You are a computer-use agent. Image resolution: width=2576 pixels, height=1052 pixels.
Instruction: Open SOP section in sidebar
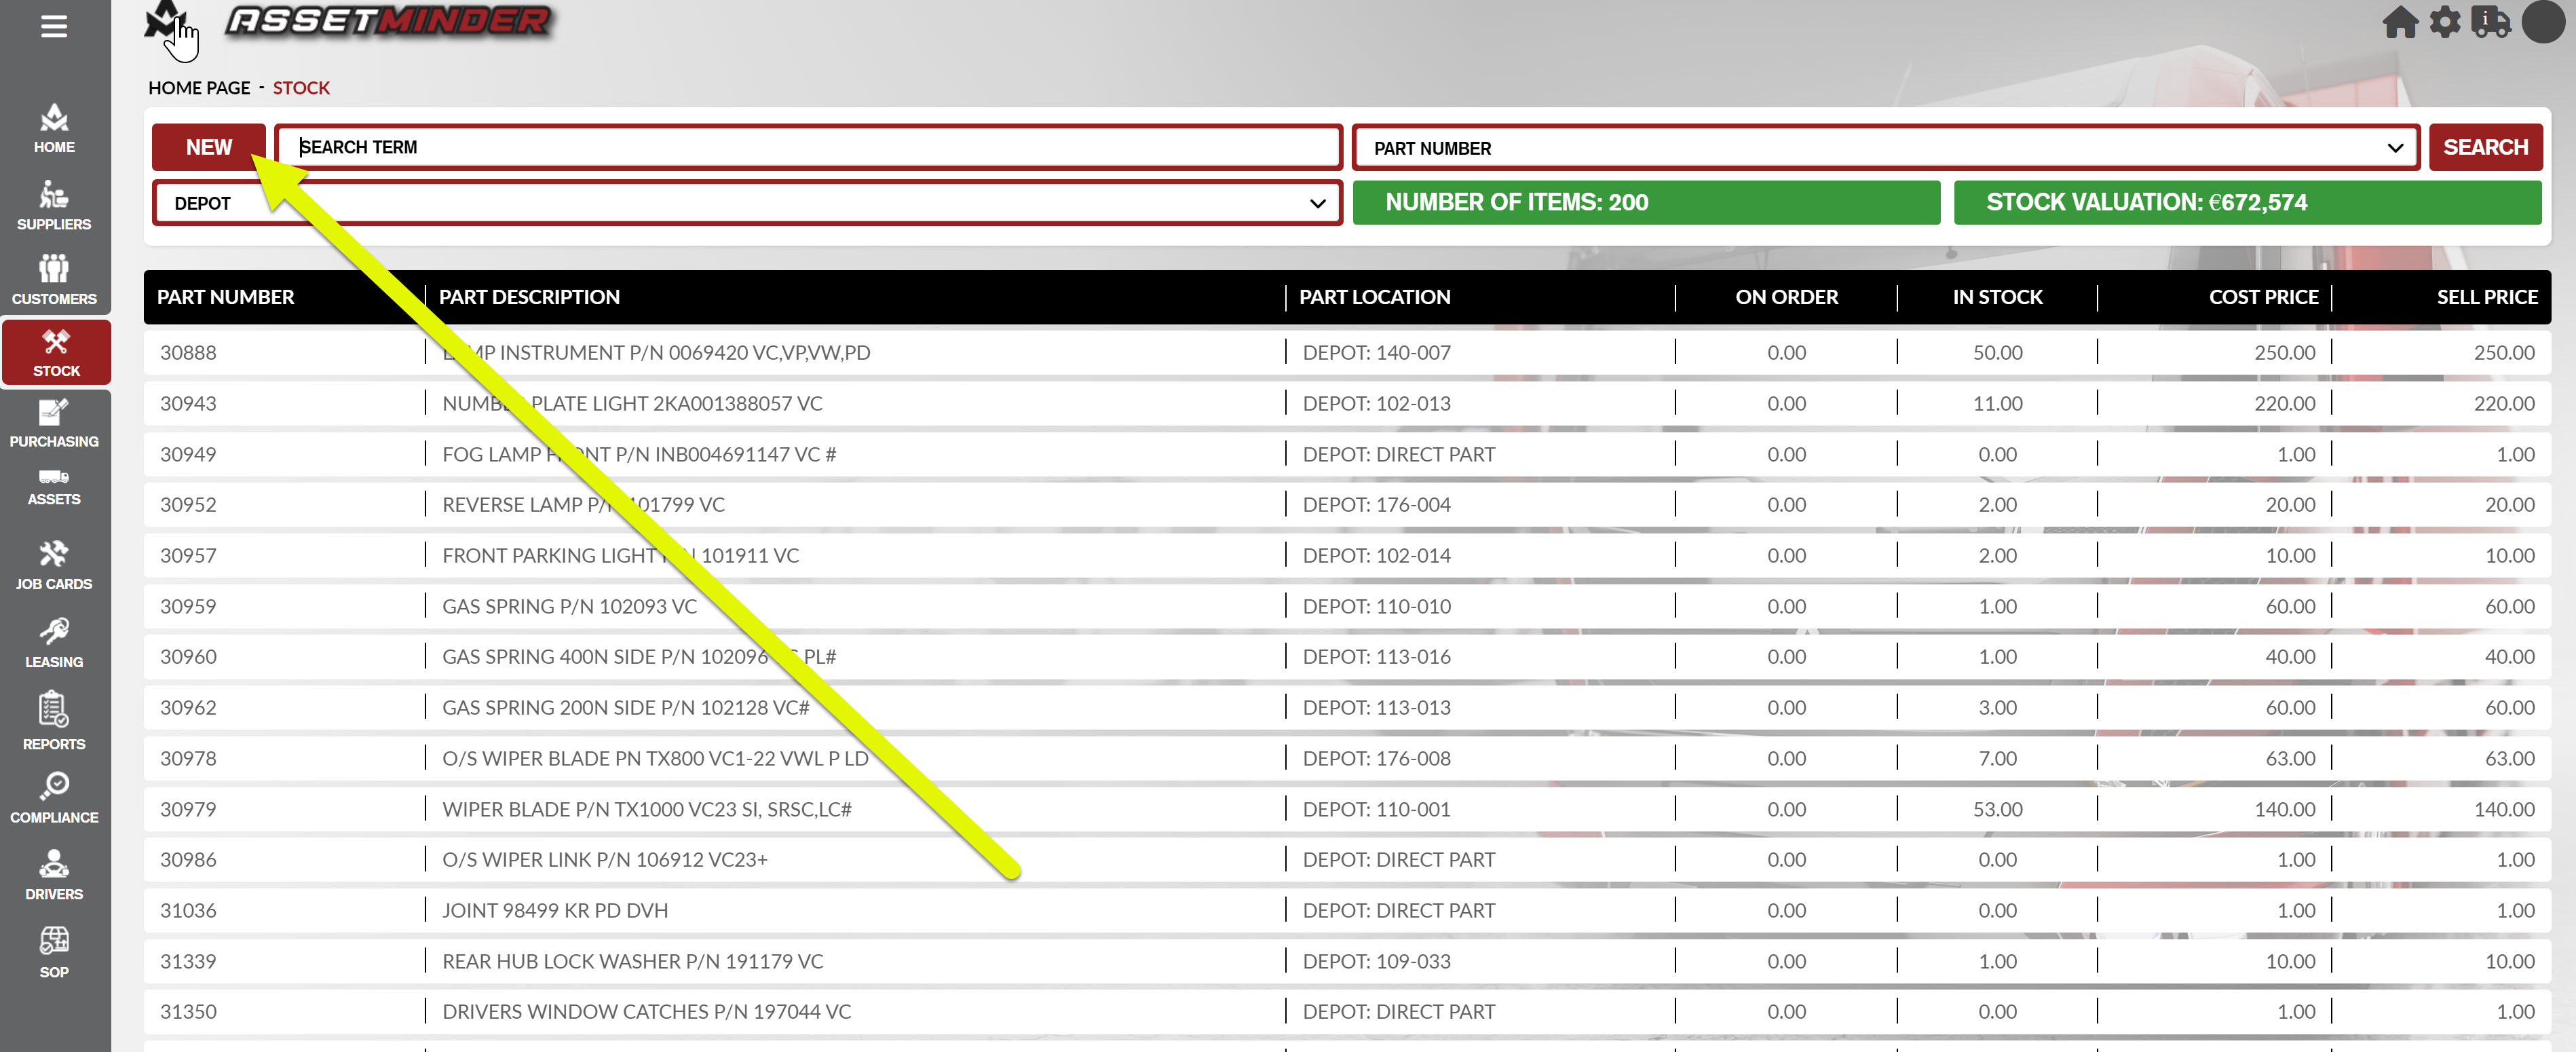pyautogui.click(x=54, y=953)
